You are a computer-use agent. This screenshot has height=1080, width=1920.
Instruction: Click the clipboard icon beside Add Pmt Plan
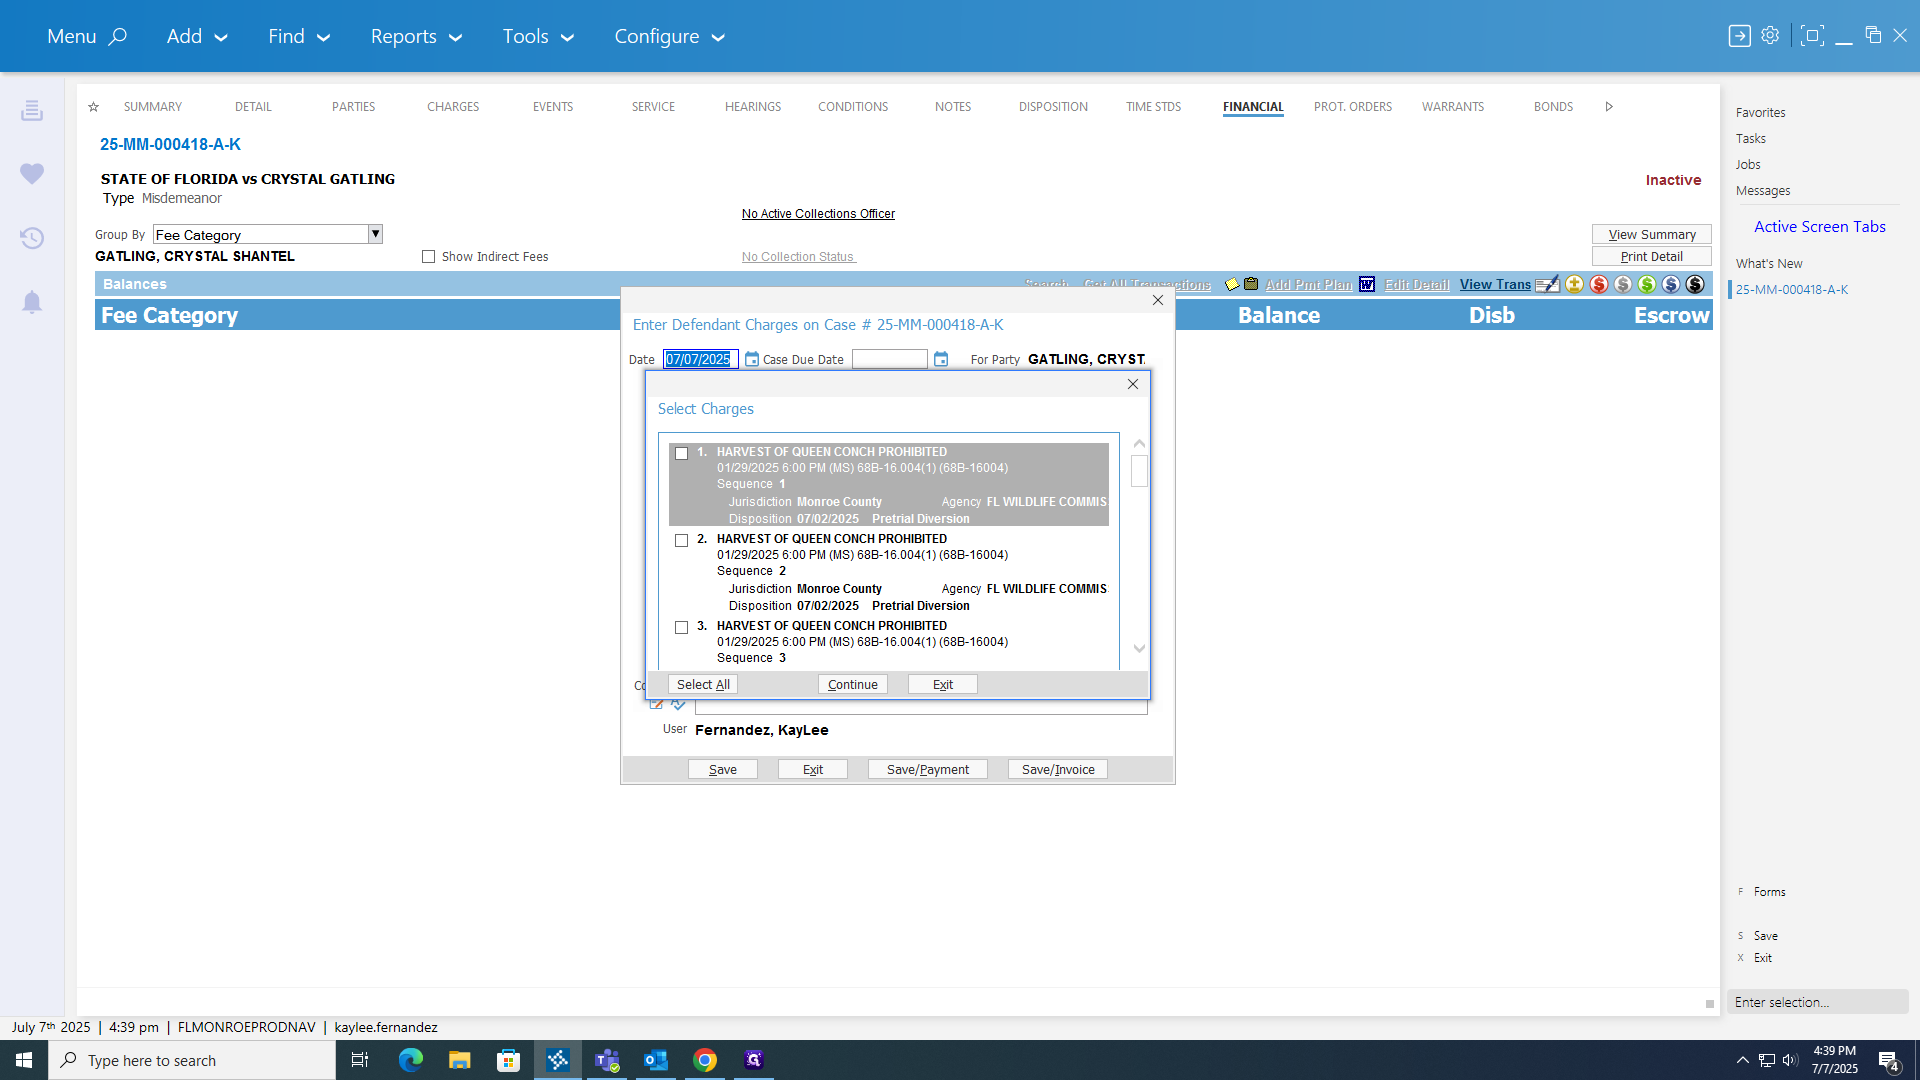pyautogui.click(x=1251, y=285)
